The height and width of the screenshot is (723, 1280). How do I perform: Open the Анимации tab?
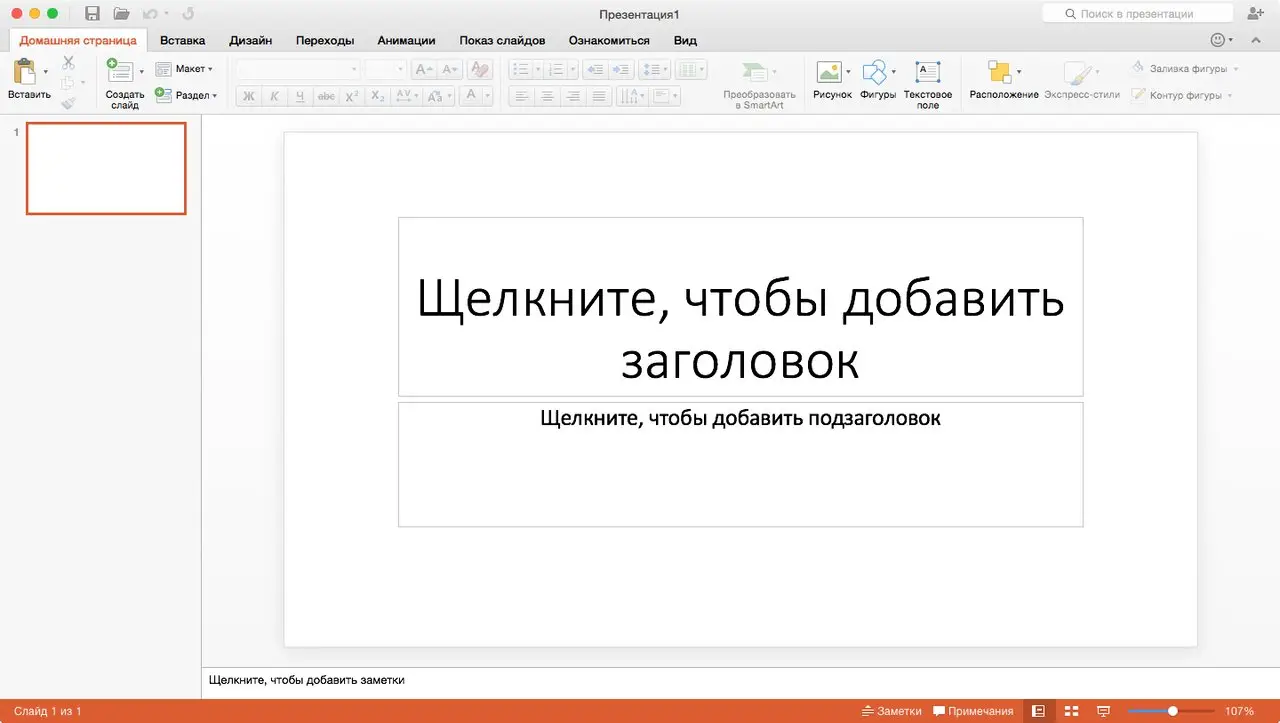[x=406, y=41]
